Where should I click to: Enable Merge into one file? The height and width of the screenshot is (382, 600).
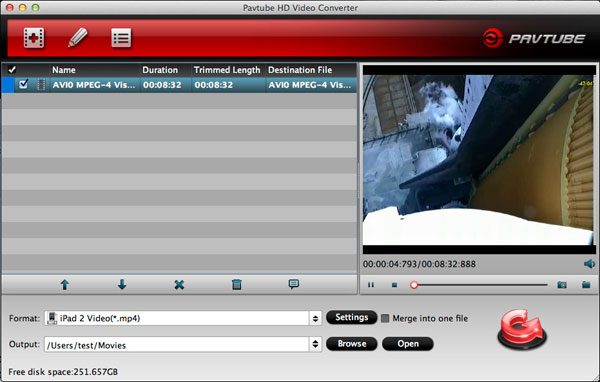point(385,318)
